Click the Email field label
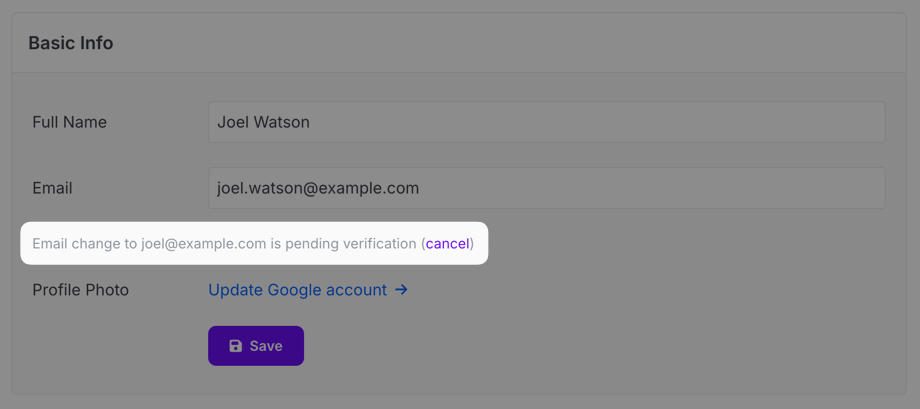920x409 pixels. click(x=53, y=188)
